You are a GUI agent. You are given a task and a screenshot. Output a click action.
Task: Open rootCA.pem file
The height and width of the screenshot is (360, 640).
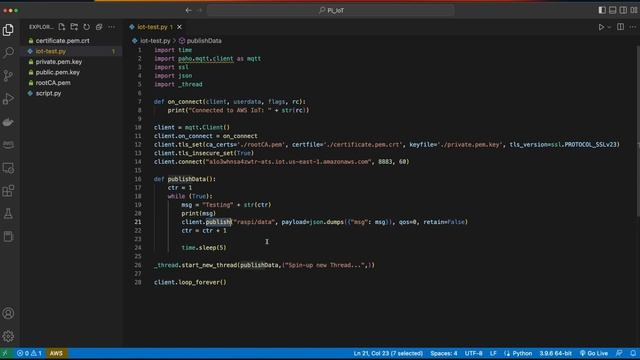coord(53,83)
